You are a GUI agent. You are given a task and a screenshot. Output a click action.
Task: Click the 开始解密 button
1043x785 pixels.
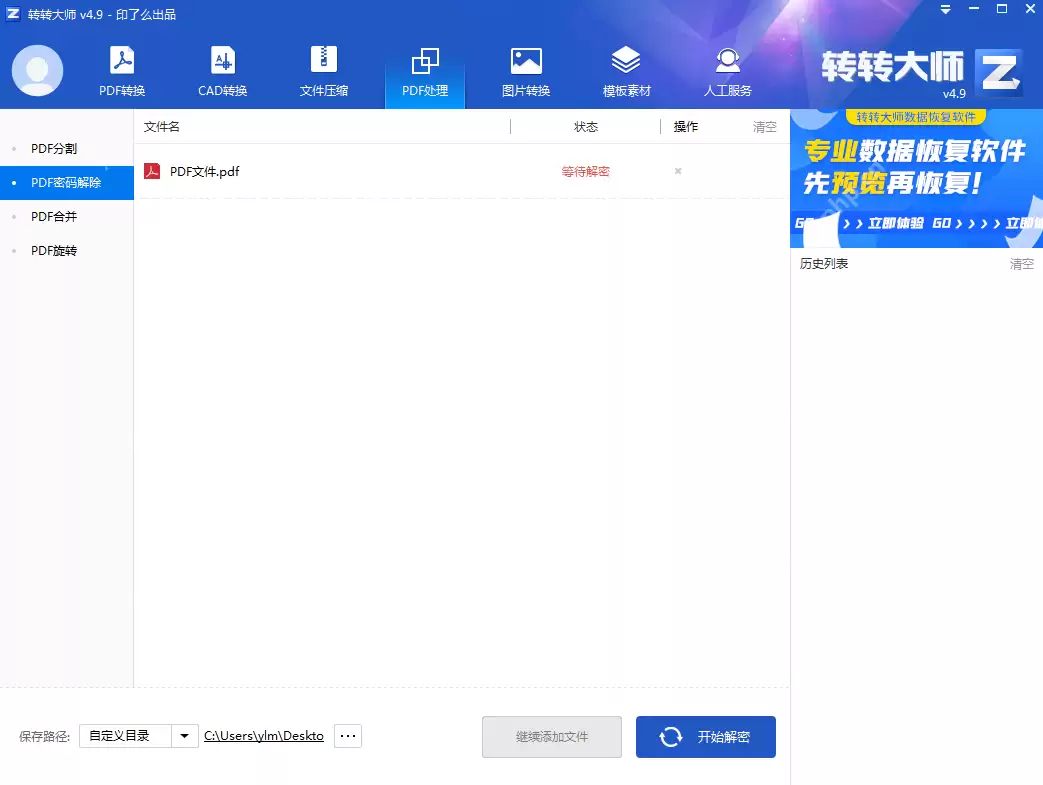[705, 736]
